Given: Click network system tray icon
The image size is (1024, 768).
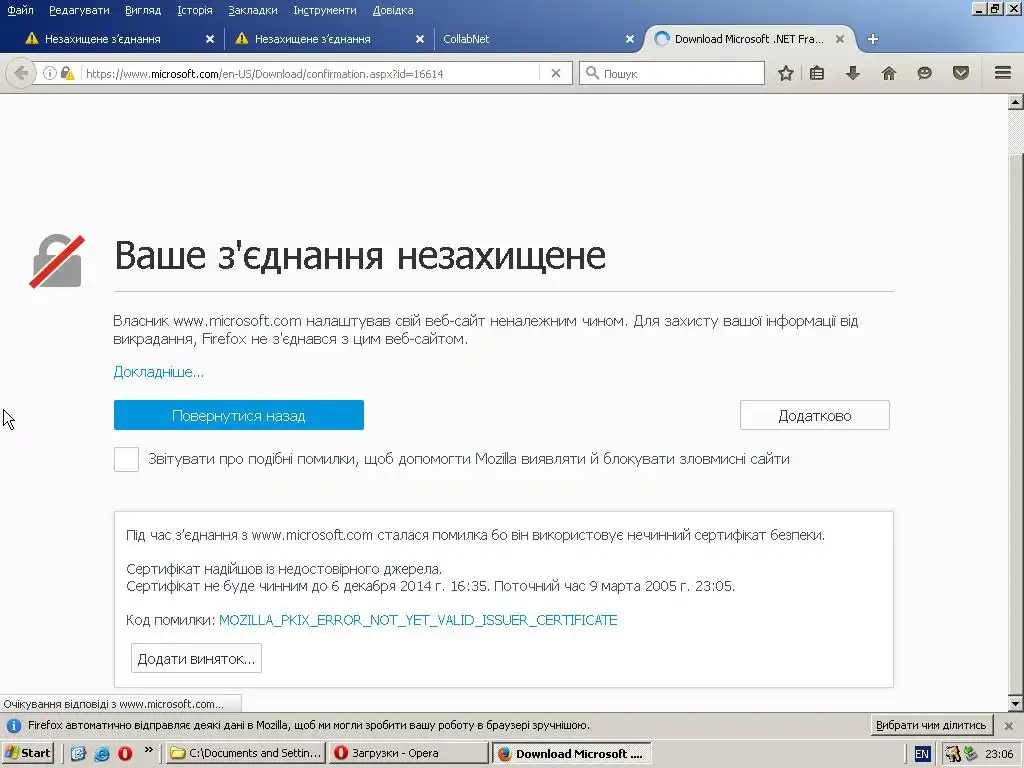Looking at the screenshot, I should (x=970, y=754).
